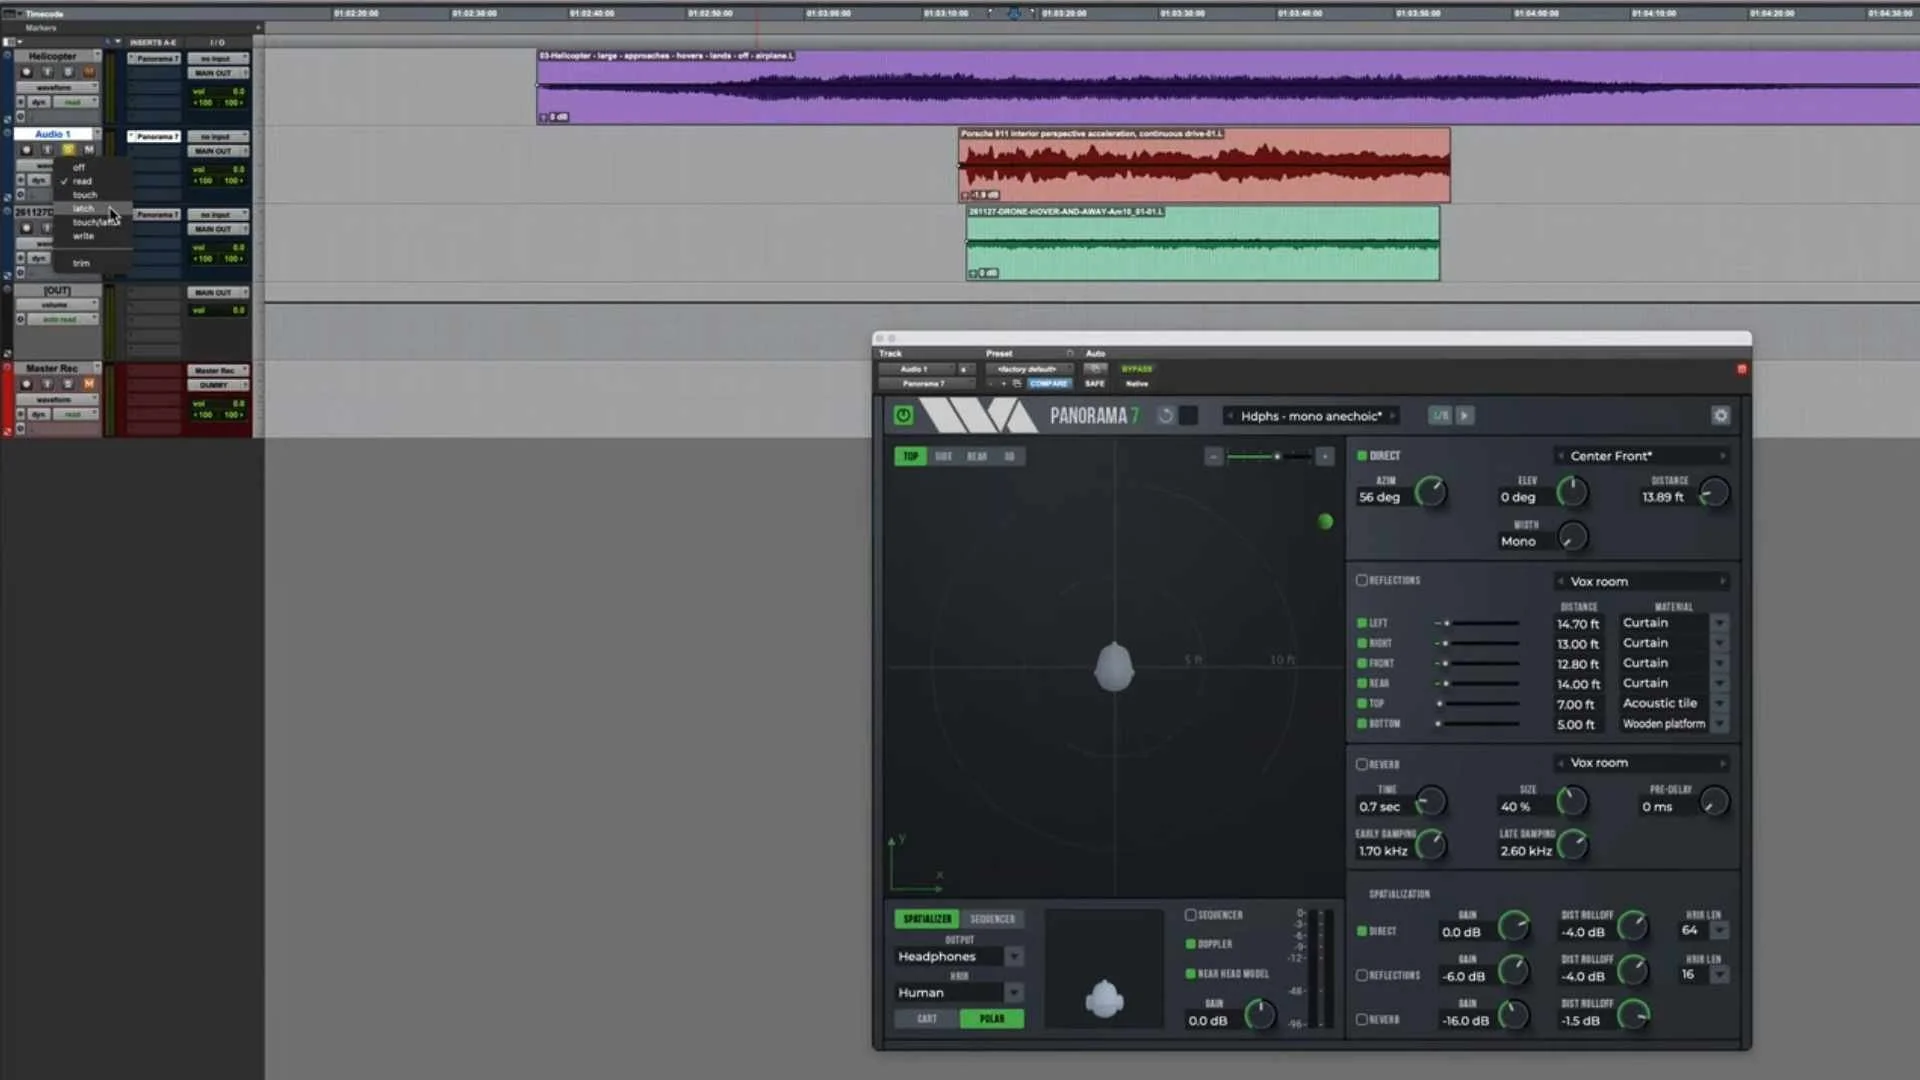This screenshot has height=1080, width=1920.
Task: Click the zoom-out minus icon in spatial view
Action: 1213,456
